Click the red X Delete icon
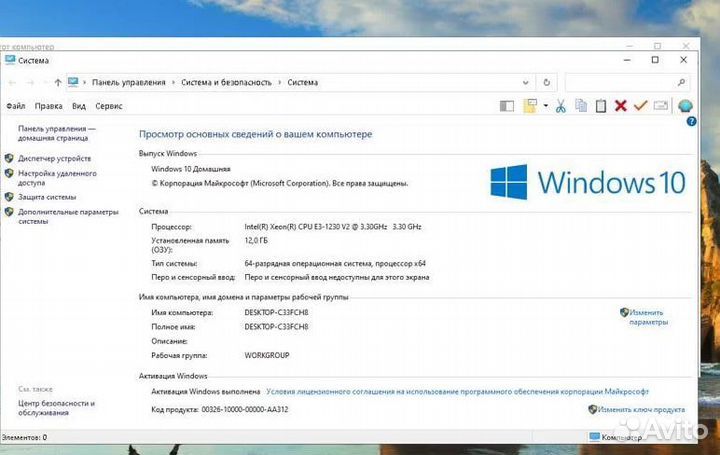Screen dimensions: 720x455 tap(621, 106)
